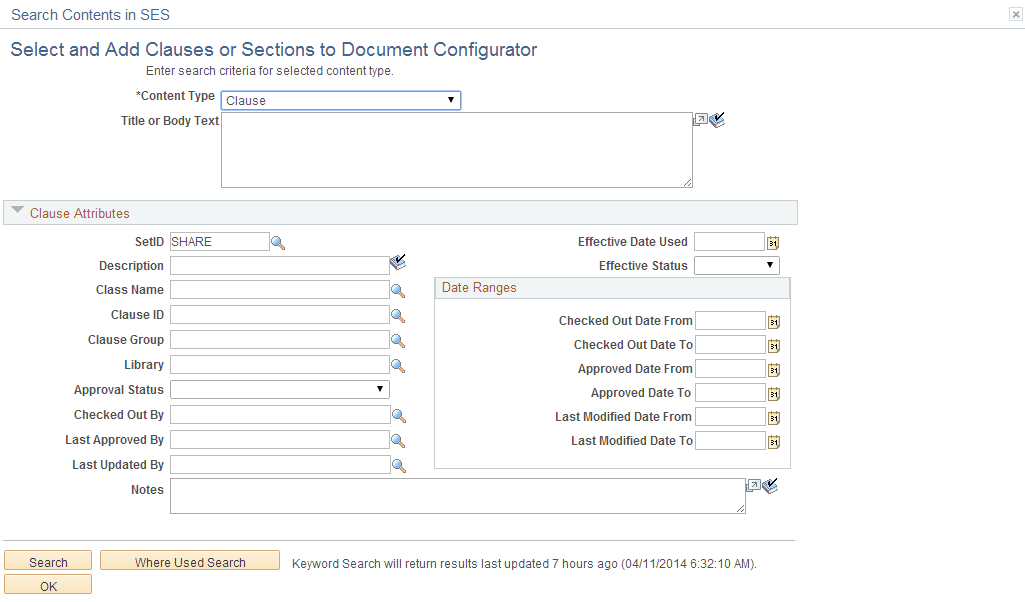Image resolution: width=1025 pixels, height=602 pixels.
Task: Open the Library lookup magnifier
Action: [x=398, y=364]
